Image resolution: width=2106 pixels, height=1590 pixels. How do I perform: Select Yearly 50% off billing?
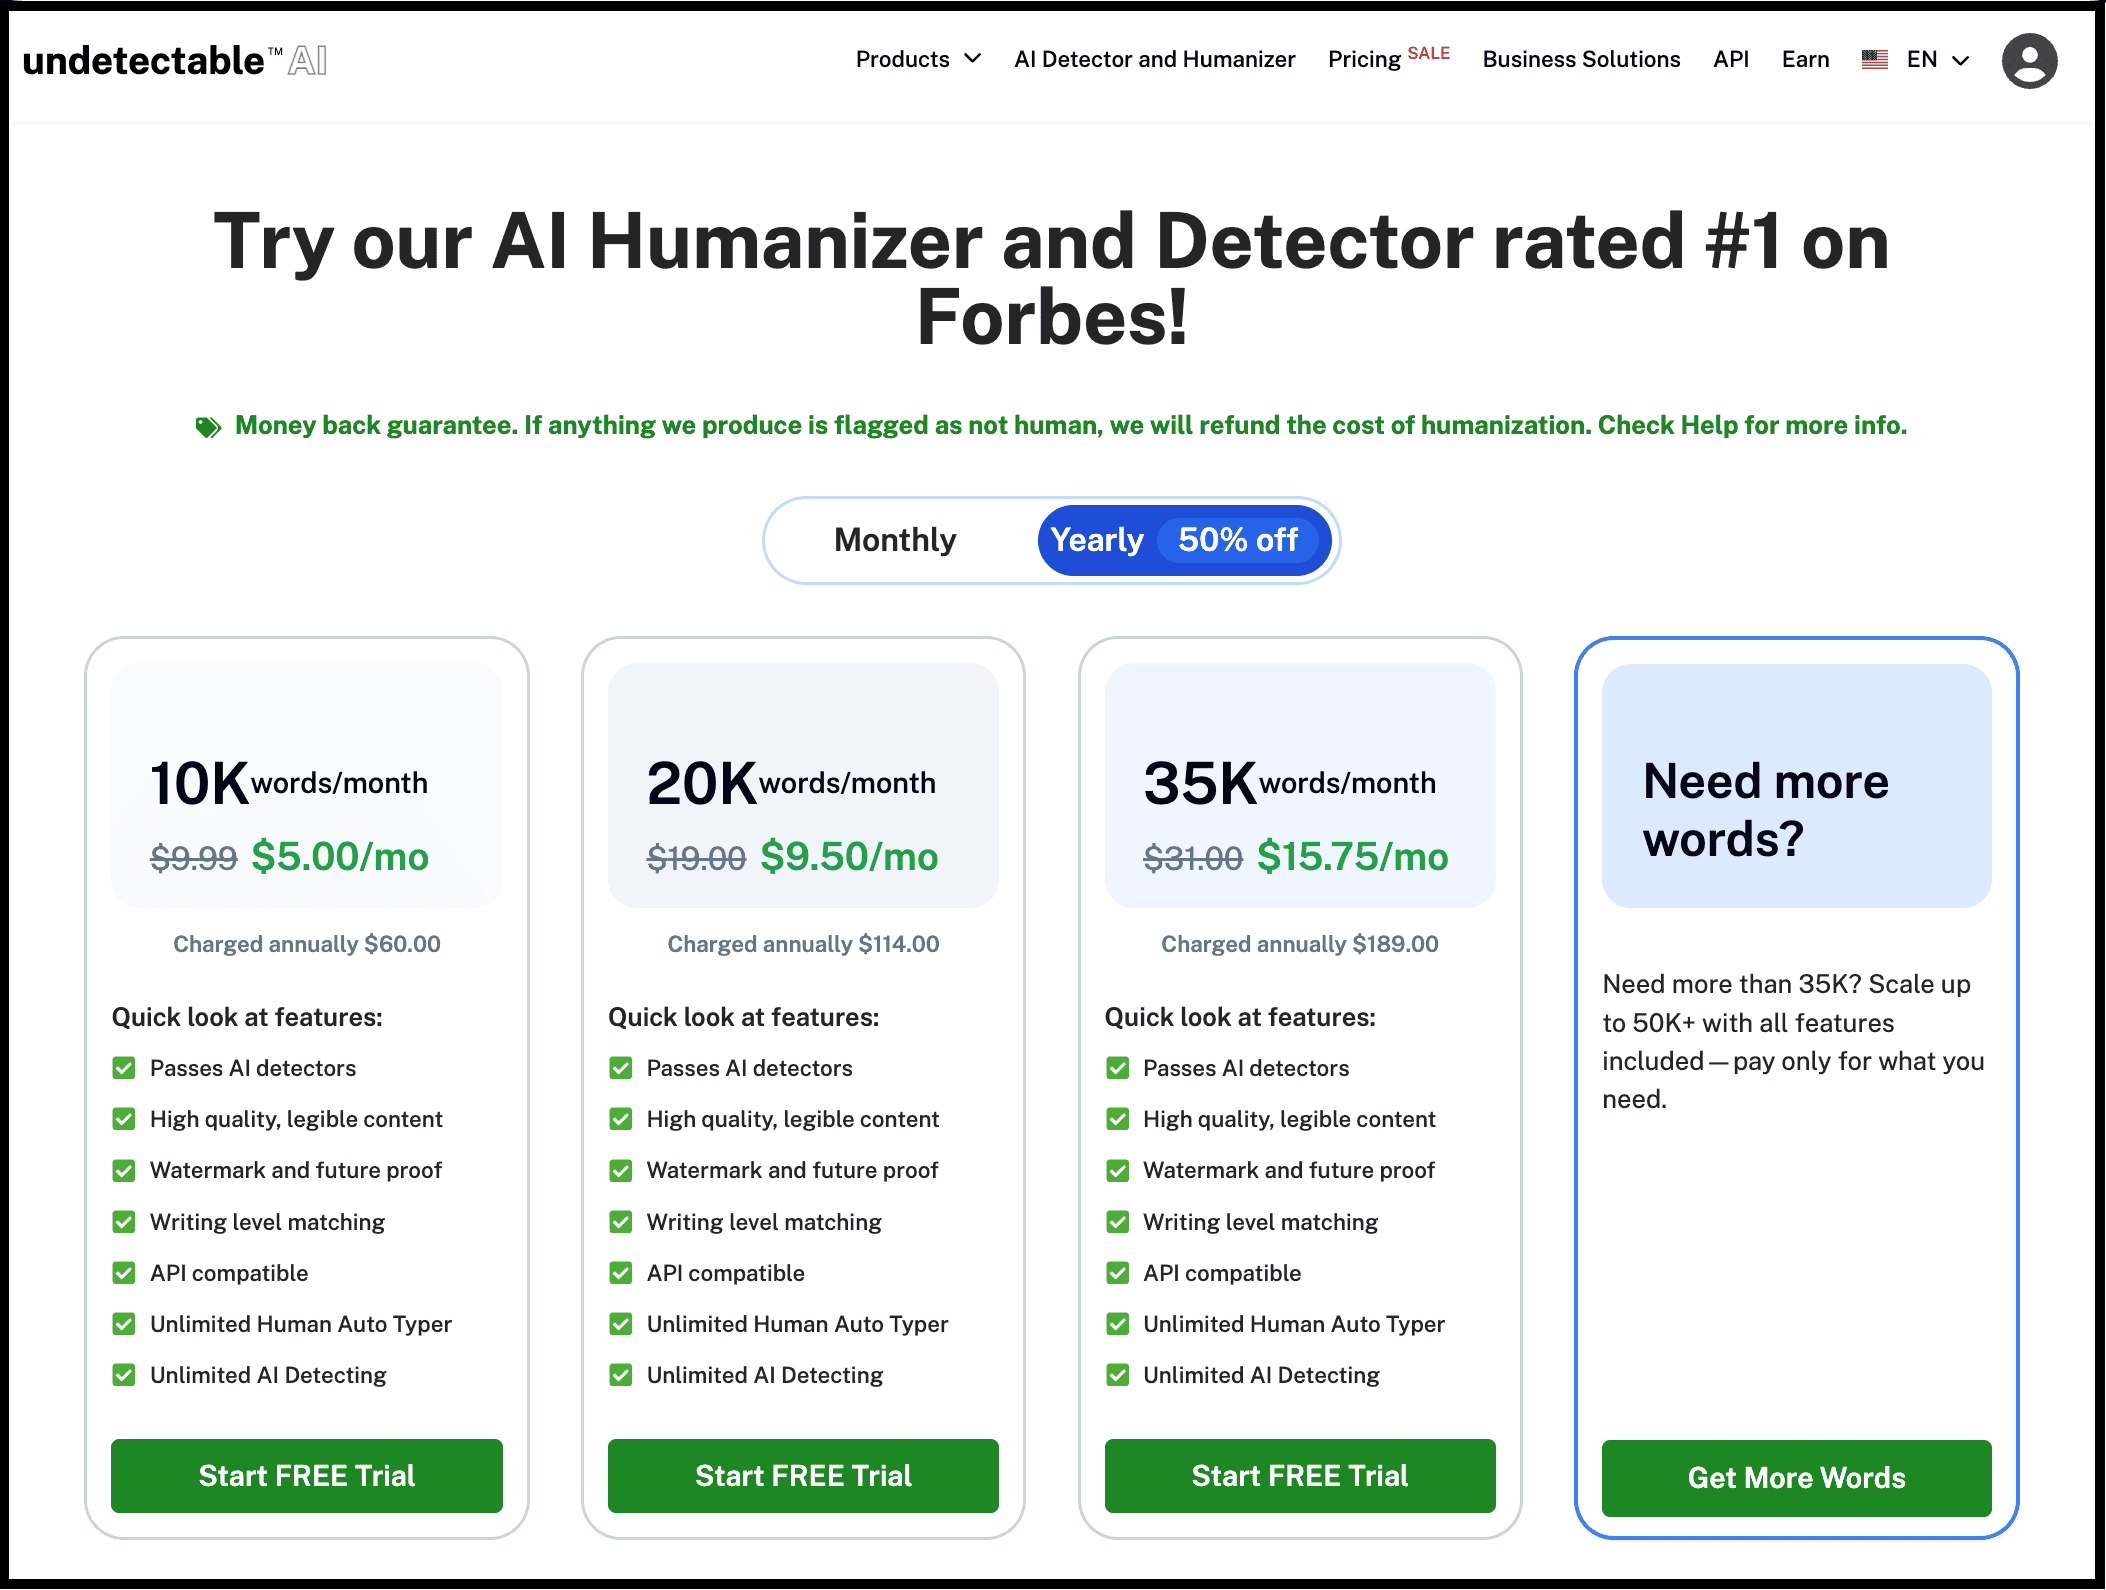[1184, 540]
